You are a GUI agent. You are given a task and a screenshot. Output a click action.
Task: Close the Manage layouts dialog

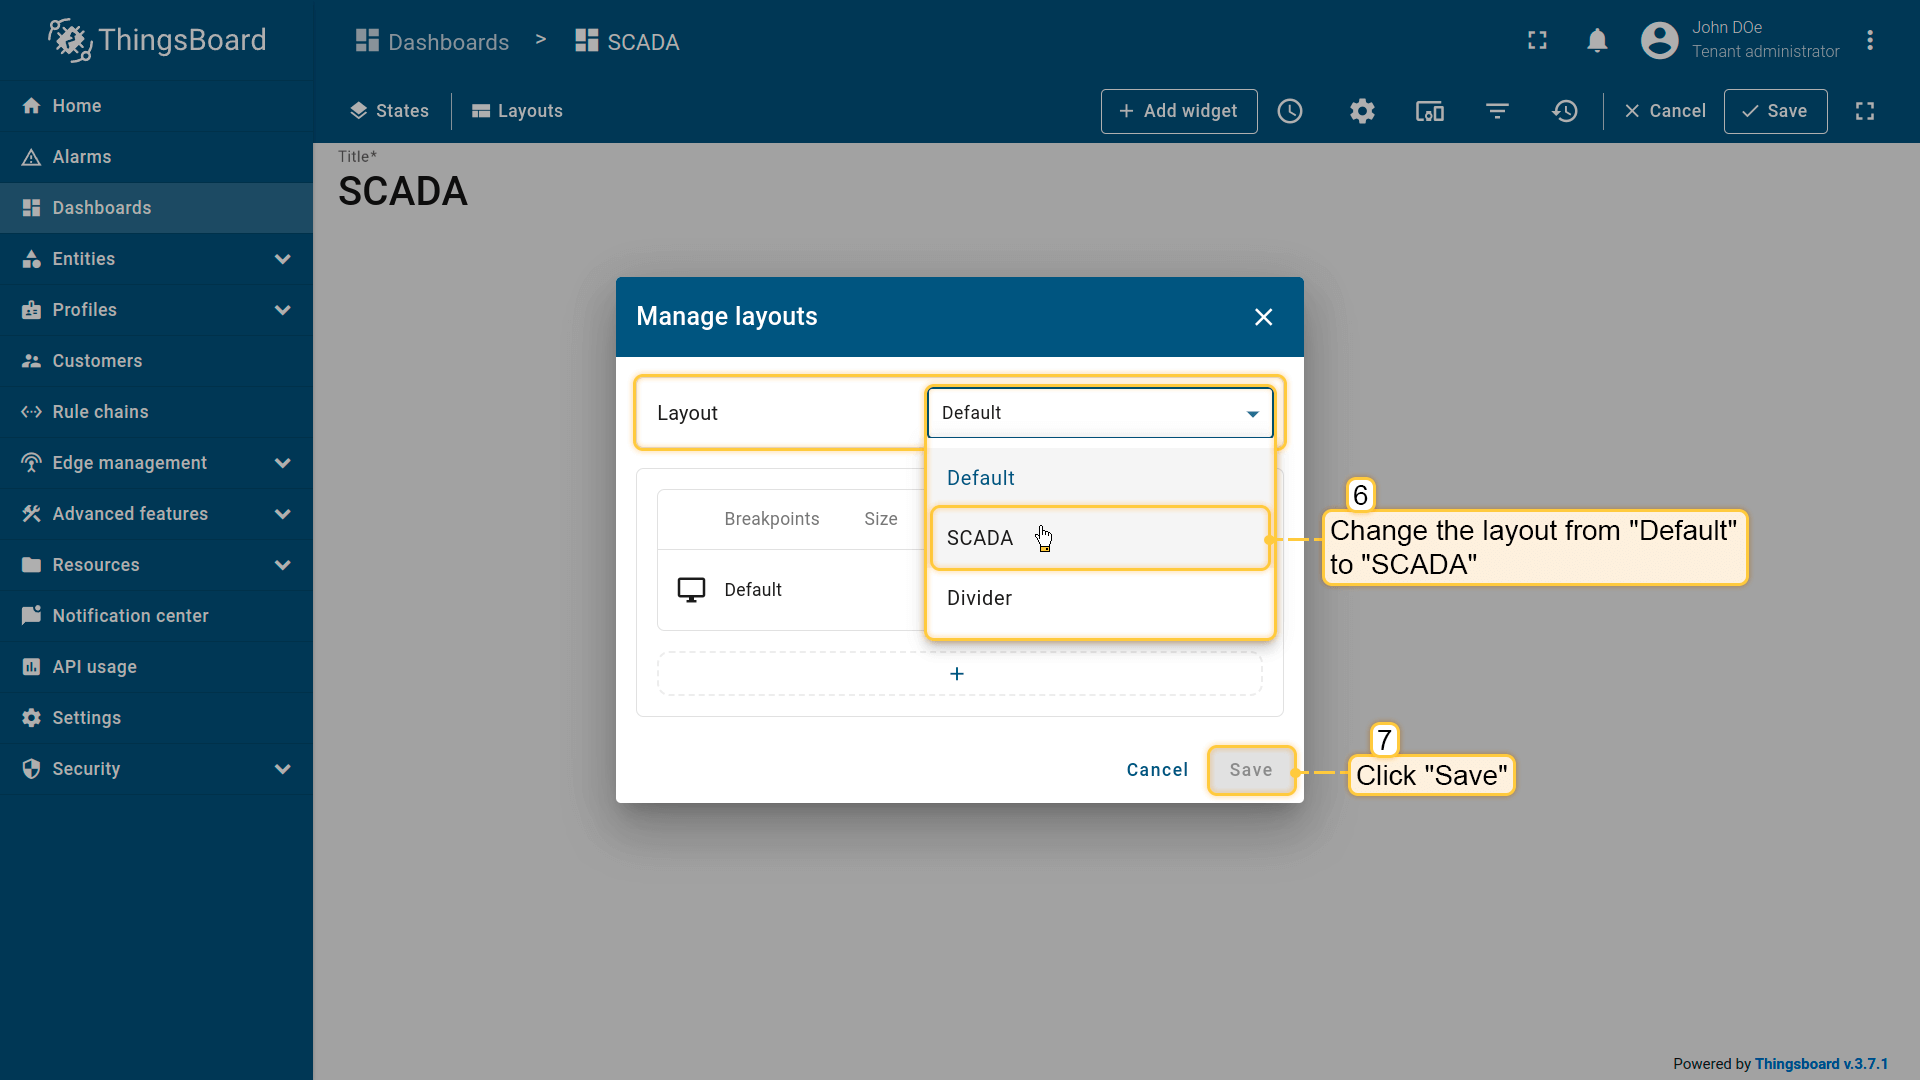[1263, 317]
